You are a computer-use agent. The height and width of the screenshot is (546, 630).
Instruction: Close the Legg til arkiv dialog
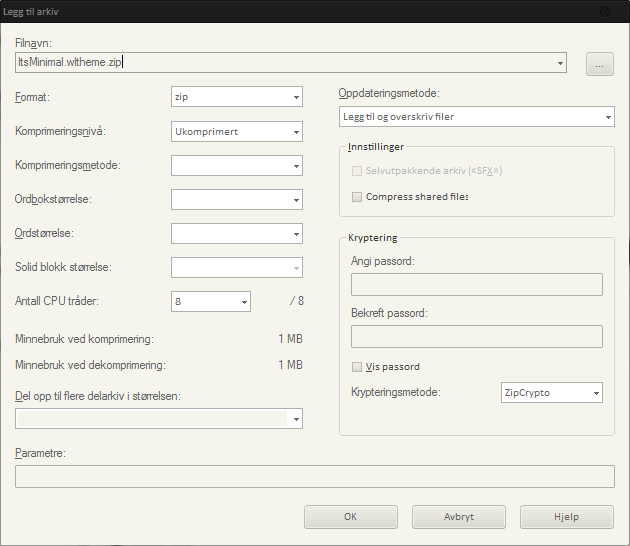[605, 12]
